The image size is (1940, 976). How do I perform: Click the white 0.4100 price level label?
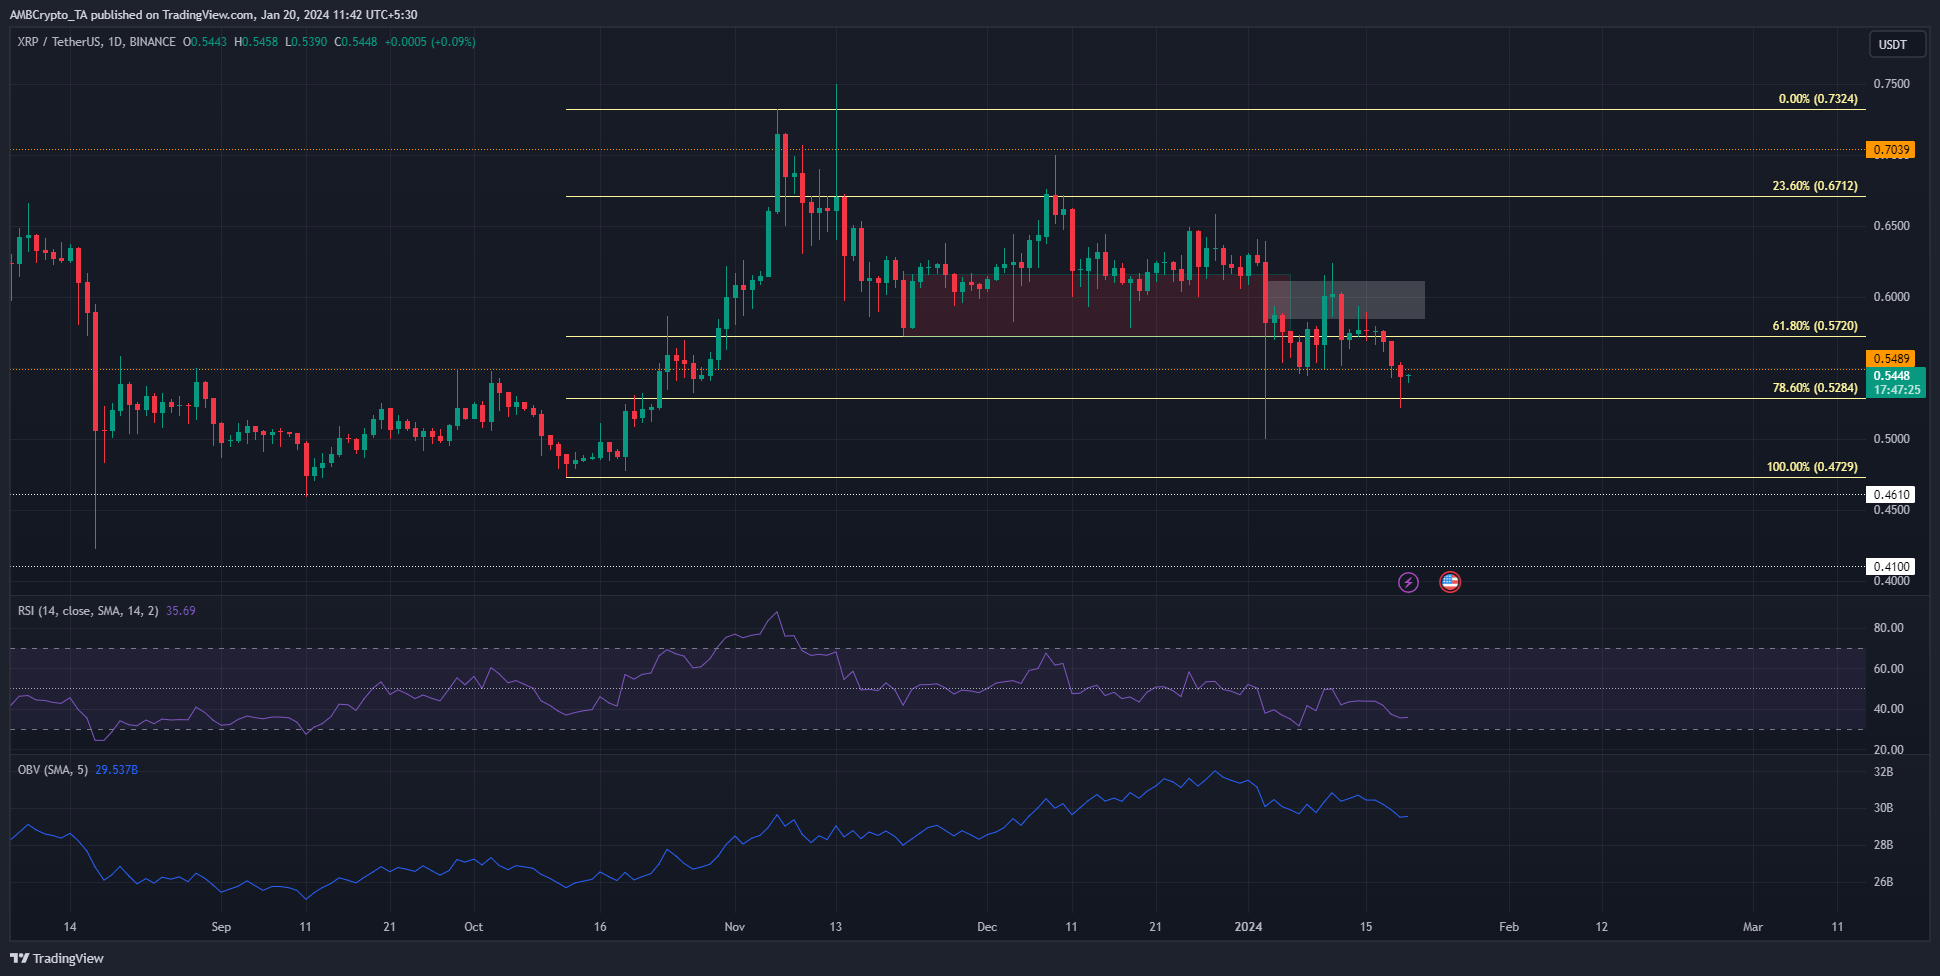pos(1891,566)
